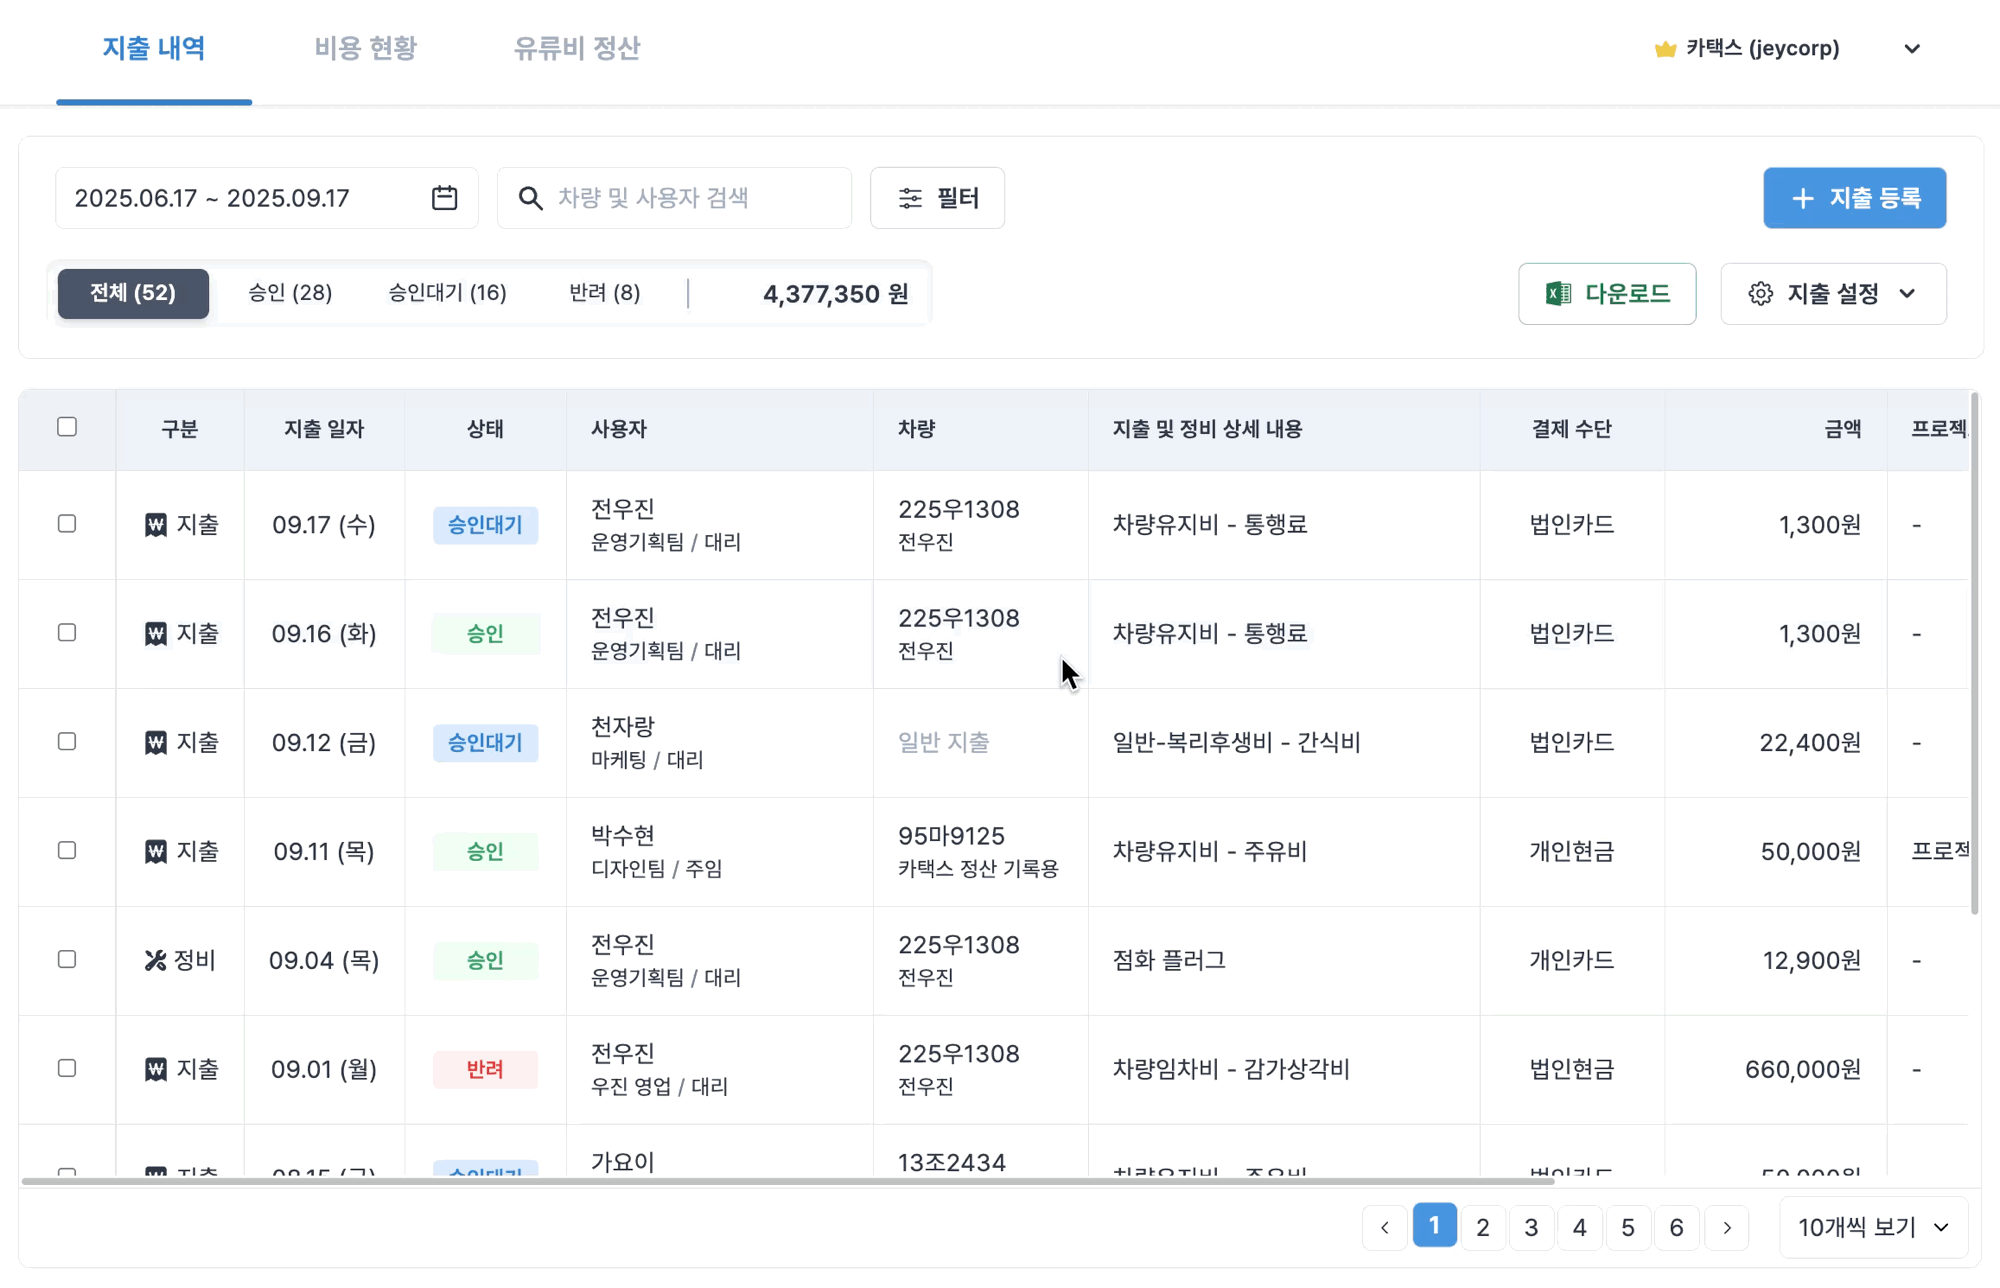Viewport: 2000px width, 1288px height.
Task: Click the crown icon beside 카택스
Action: pyautogui.click(x=1665, y=49)
